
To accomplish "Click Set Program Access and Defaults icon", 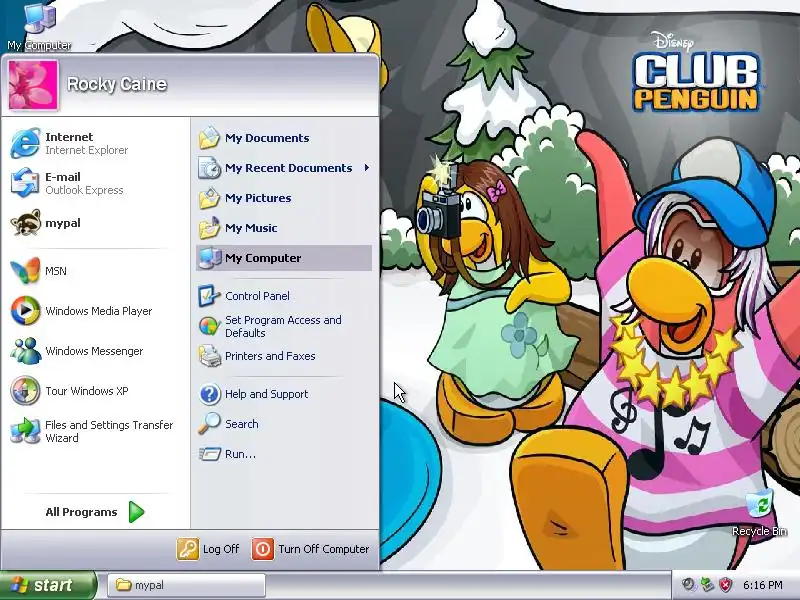I will click(x=209, y=326).
